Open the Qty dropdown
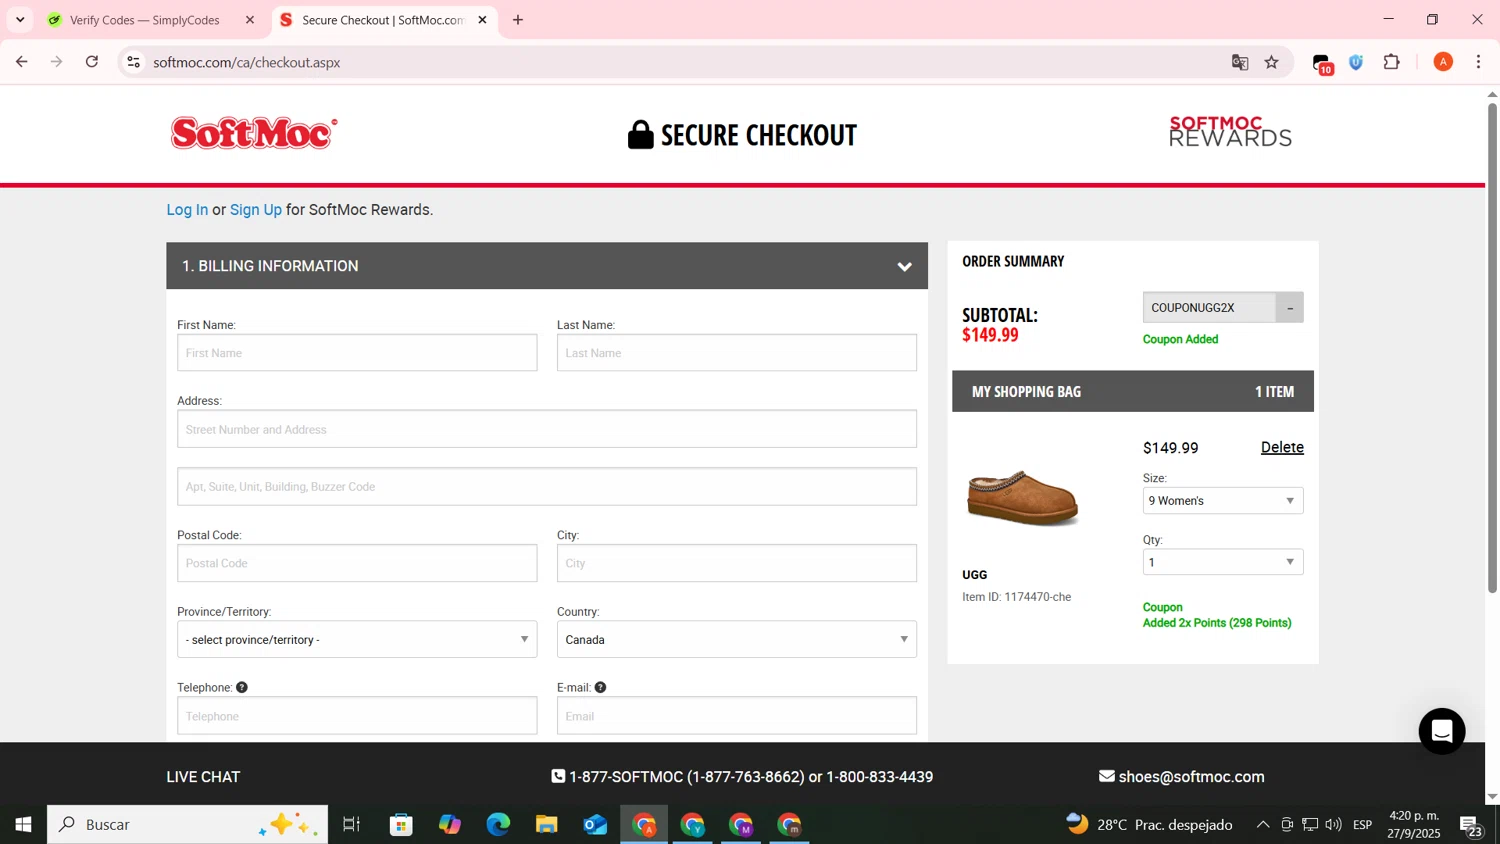The height and width of the screenshot is (844, 1500). pyautogui.click(x=1223, y=562)
